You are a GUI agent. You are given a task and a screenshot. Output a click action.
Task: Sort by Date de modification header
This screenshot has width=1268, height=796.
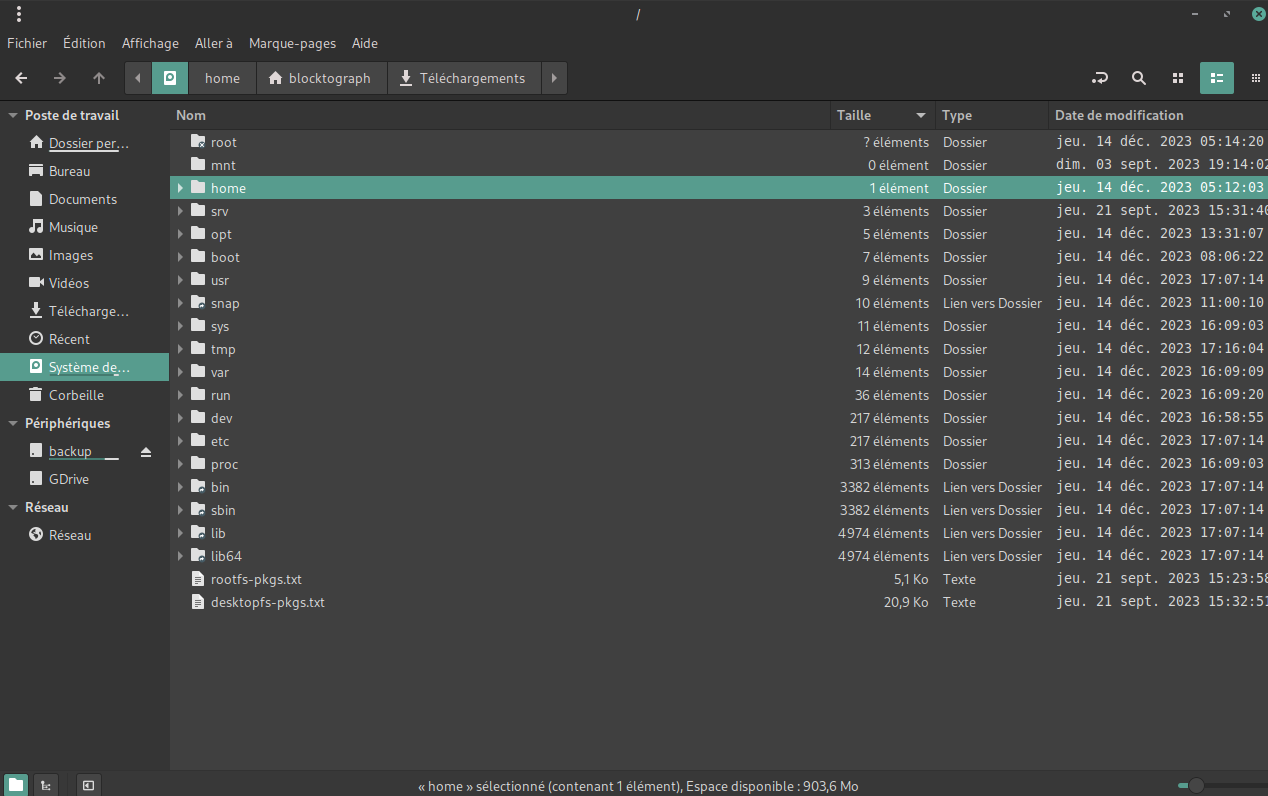[1158, 115]
